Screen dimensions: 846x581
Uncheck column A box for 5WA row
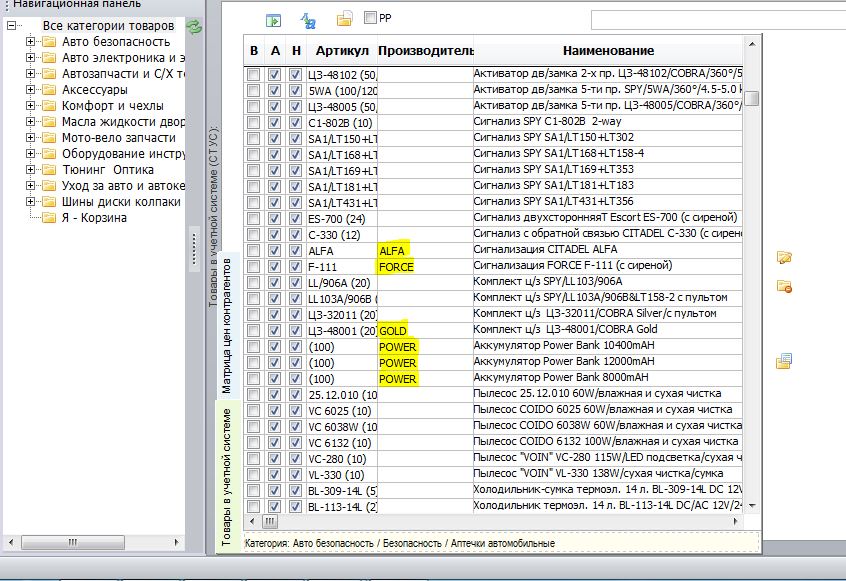274,91
